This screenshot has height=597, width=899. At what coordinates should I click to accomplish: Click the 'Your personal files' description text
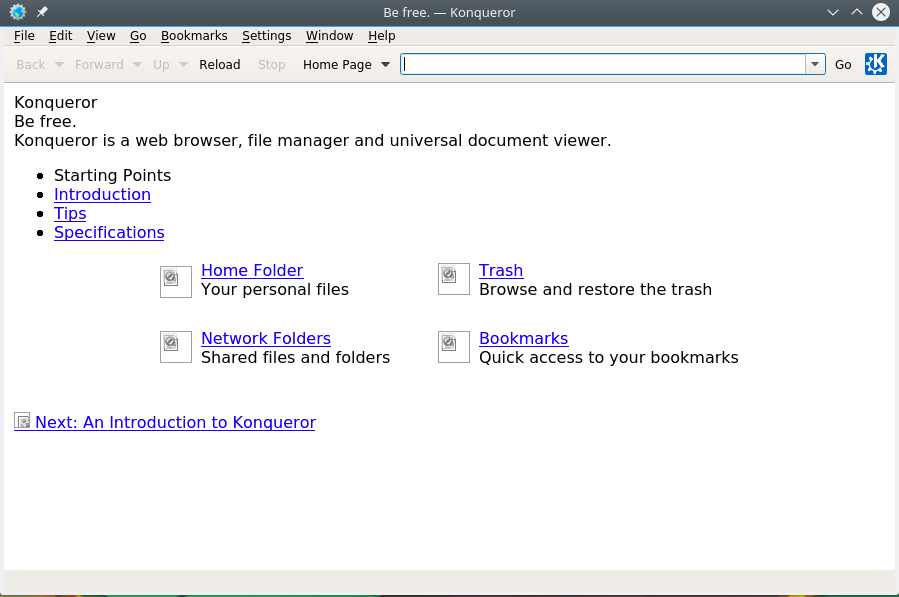(x=275, y=290)
